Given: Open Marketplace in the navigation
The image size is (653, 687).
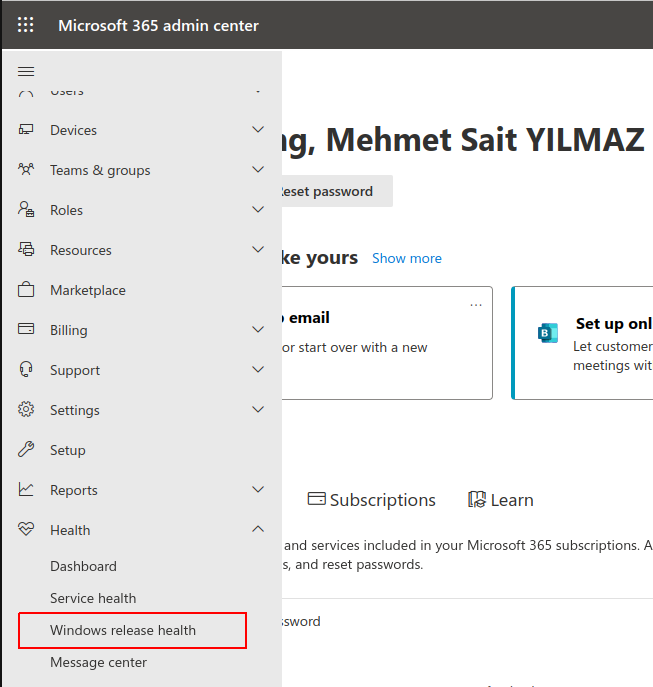Looking at the screenshot, I should click(x=141, y=290).
